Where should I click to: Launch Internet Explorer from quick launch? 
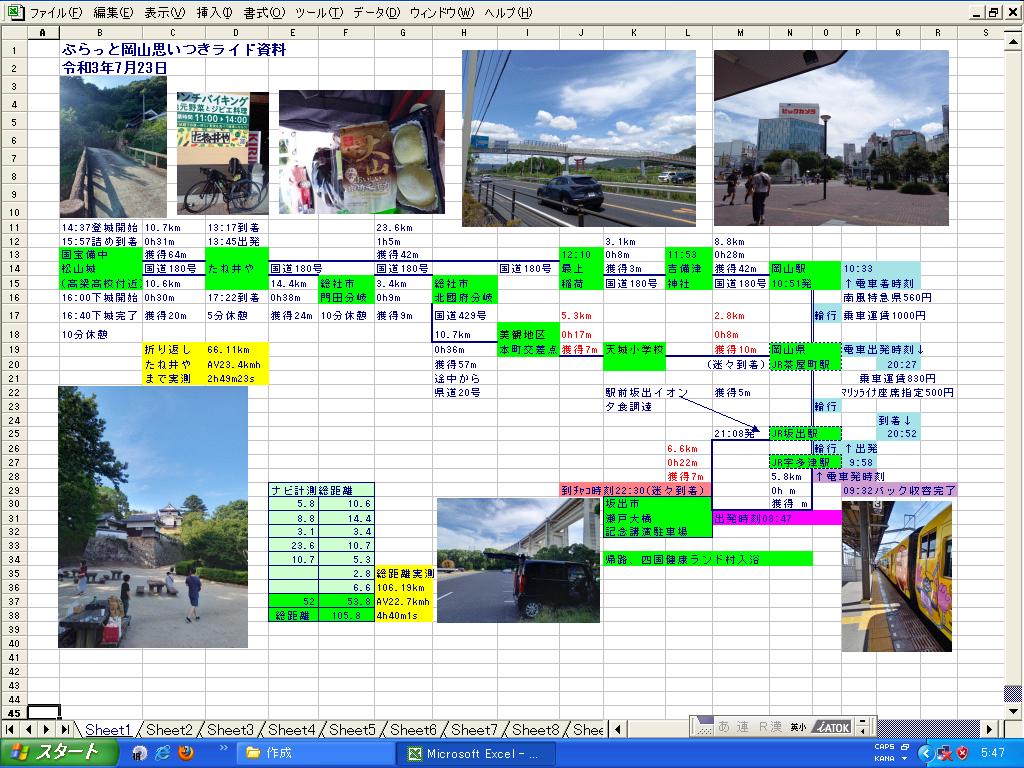tap(162, 753)
